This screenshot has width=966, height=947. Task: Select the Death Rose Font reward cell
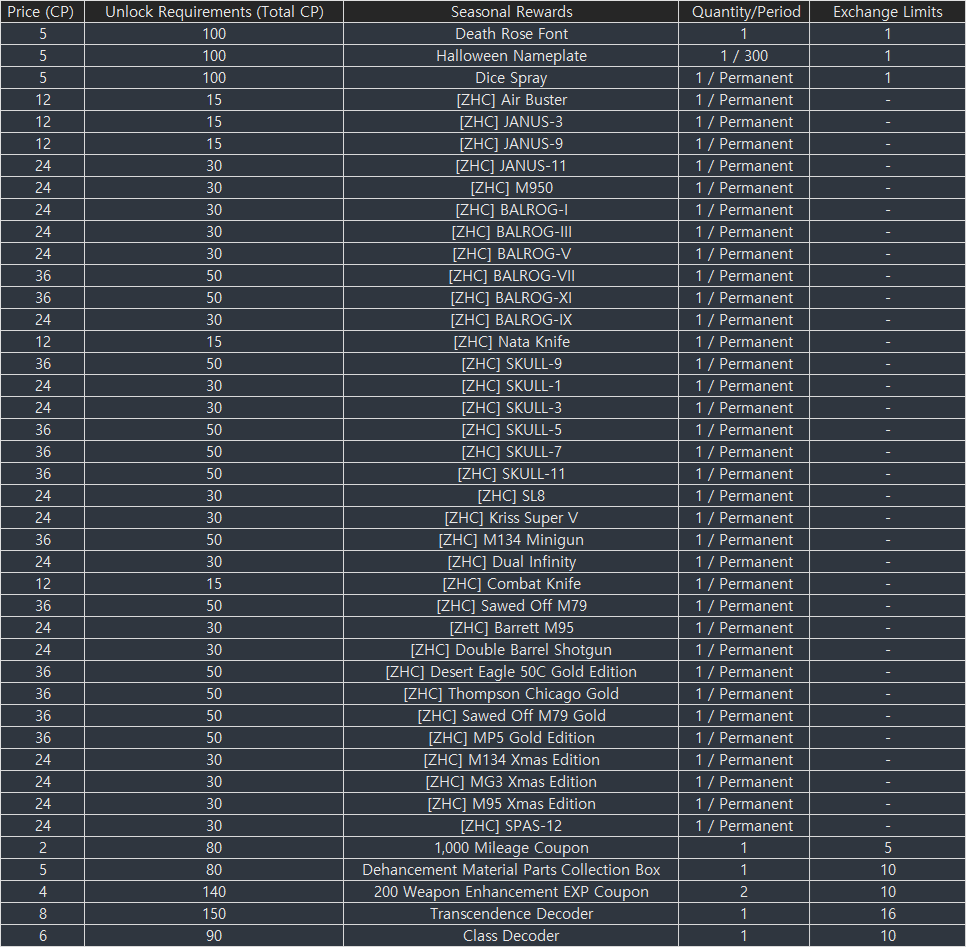511,34
